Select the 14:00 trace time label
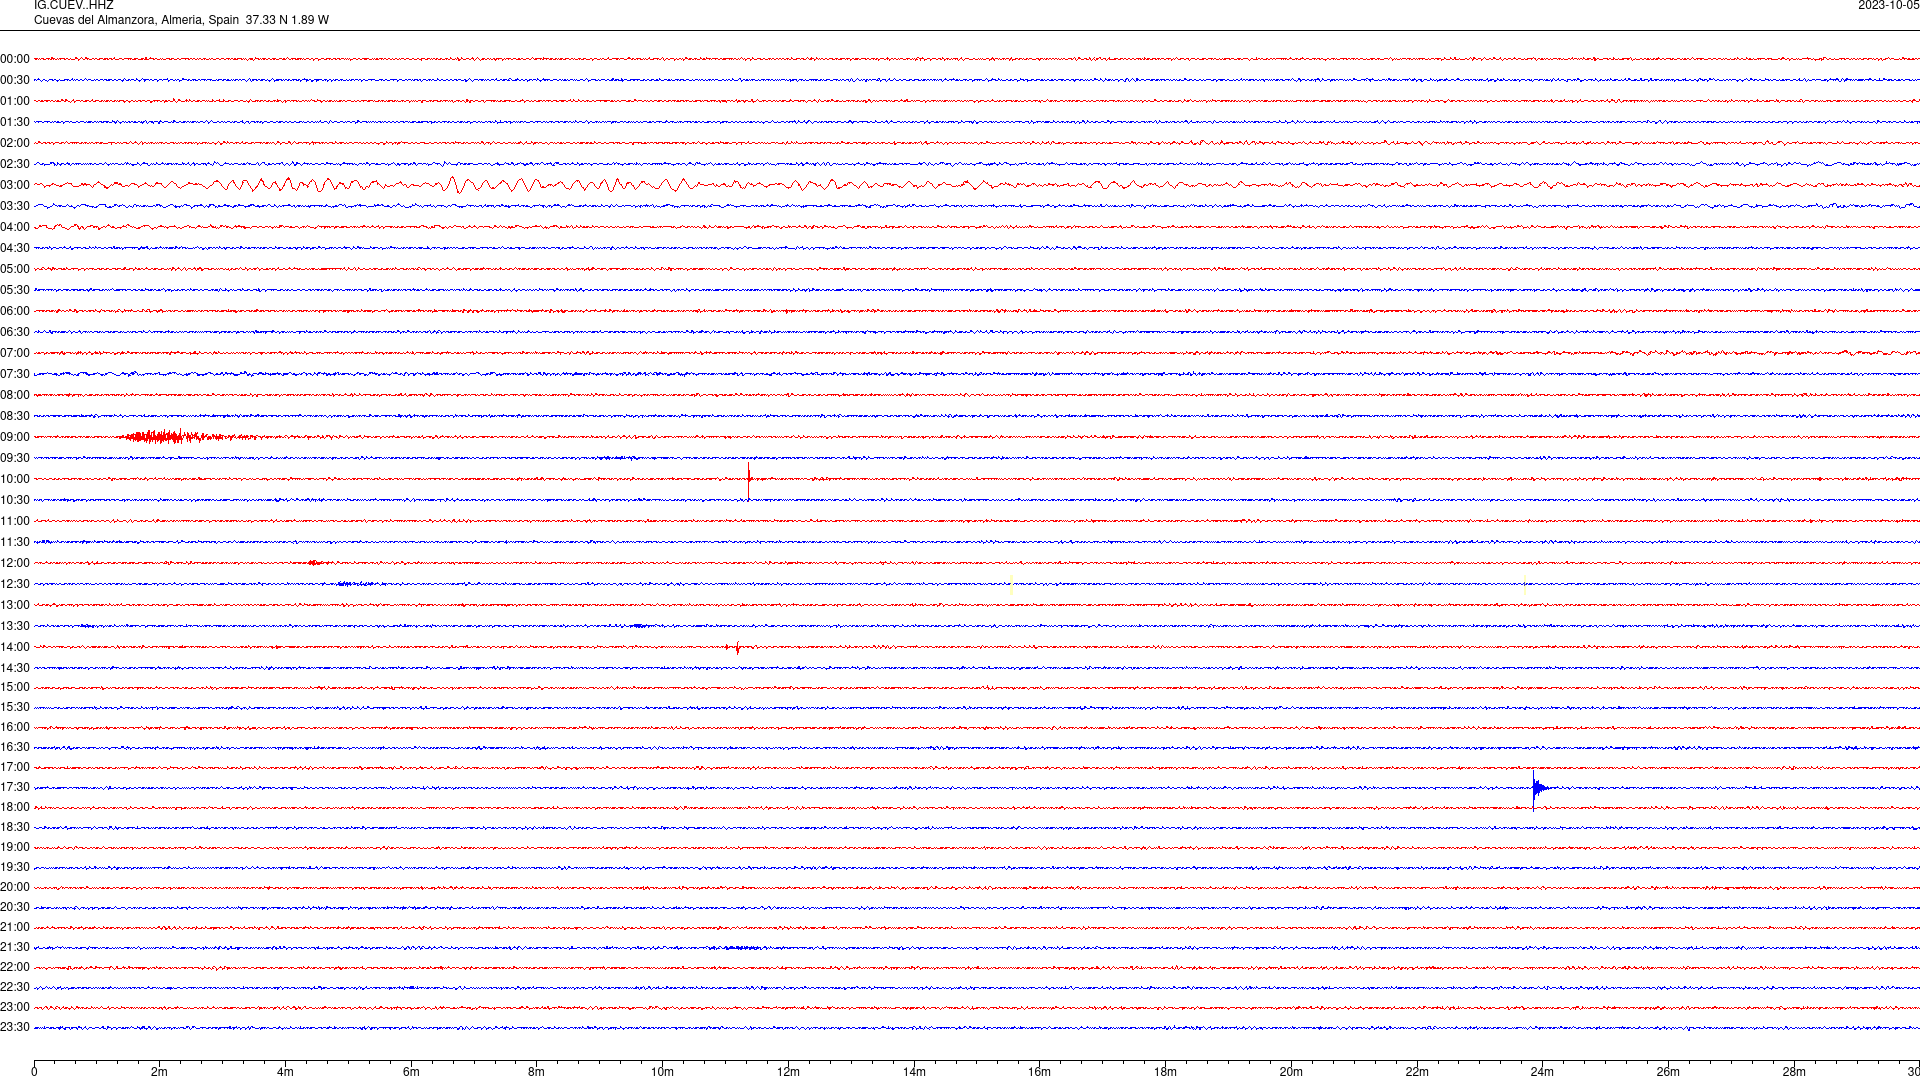 15,647
